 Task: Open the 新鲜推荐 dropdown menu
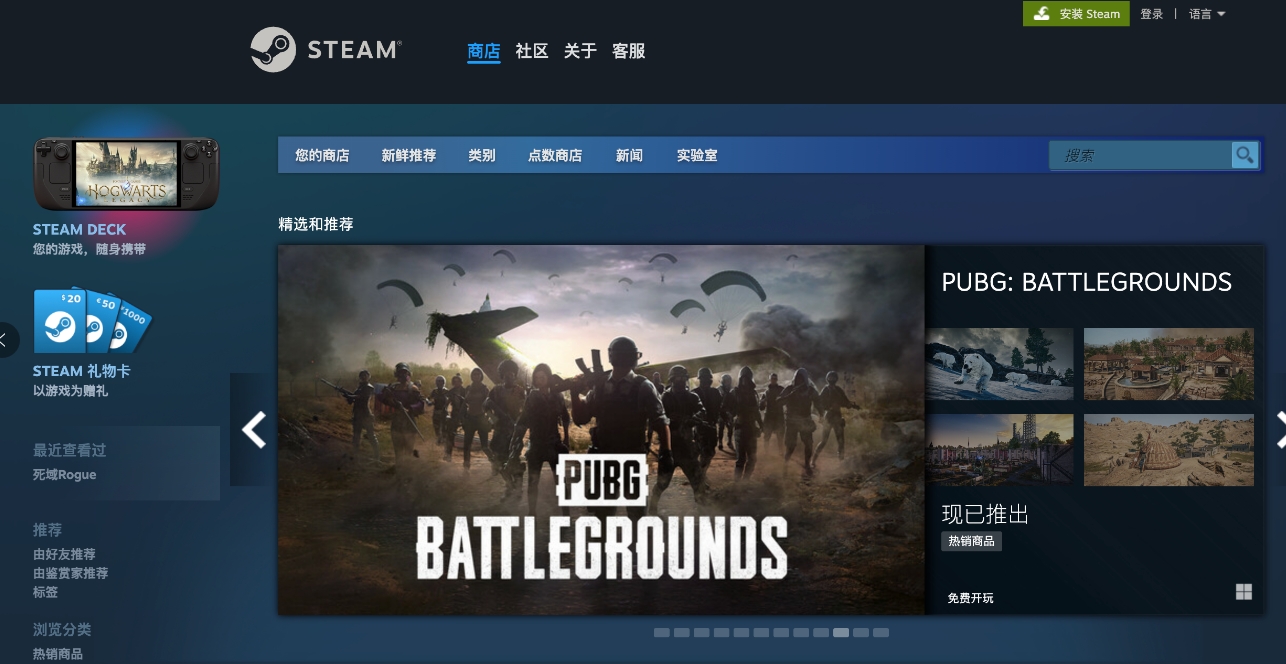(408, 156)
